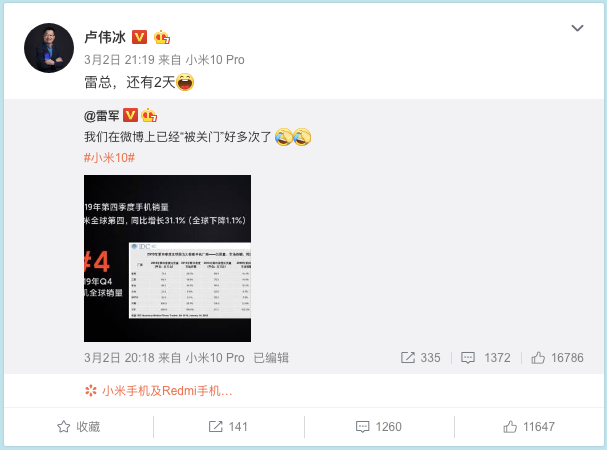Open the 1372 comments on original post

pyautogui.click(x=485, y=357)
